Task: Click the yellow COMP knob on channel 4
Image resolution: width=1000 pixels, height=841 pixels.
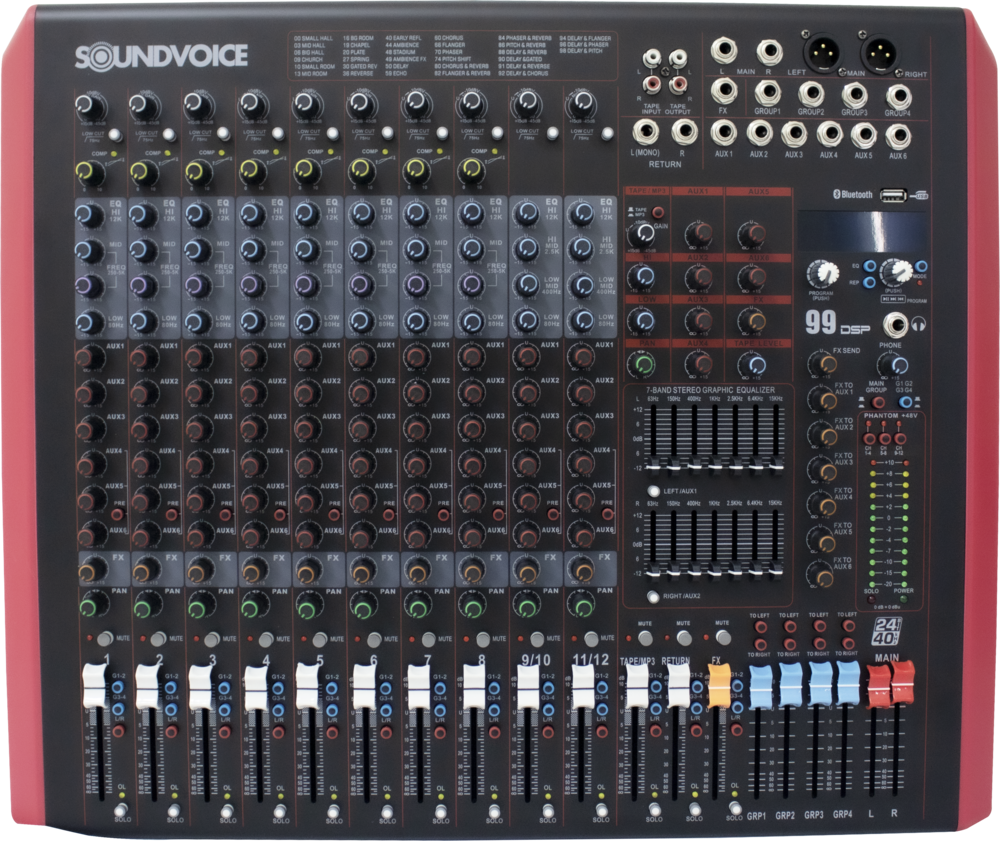Action: [252, 170]
